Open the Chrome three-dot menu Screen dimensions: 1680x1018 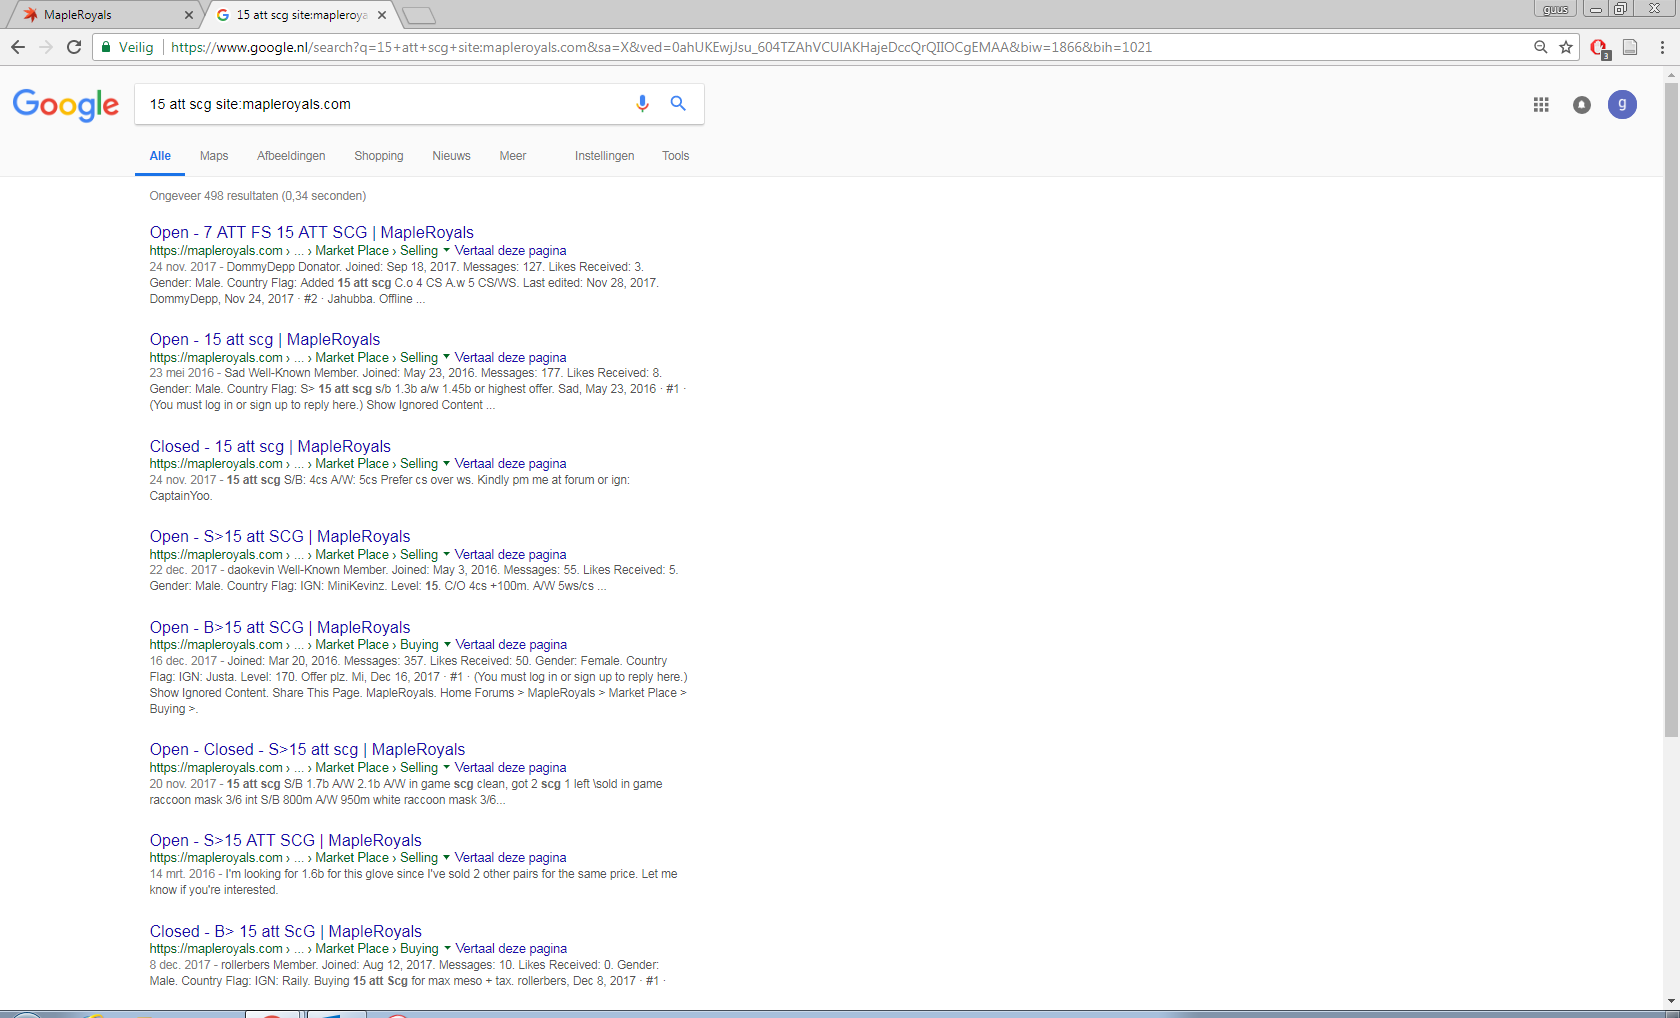(x=1662, y=47)
